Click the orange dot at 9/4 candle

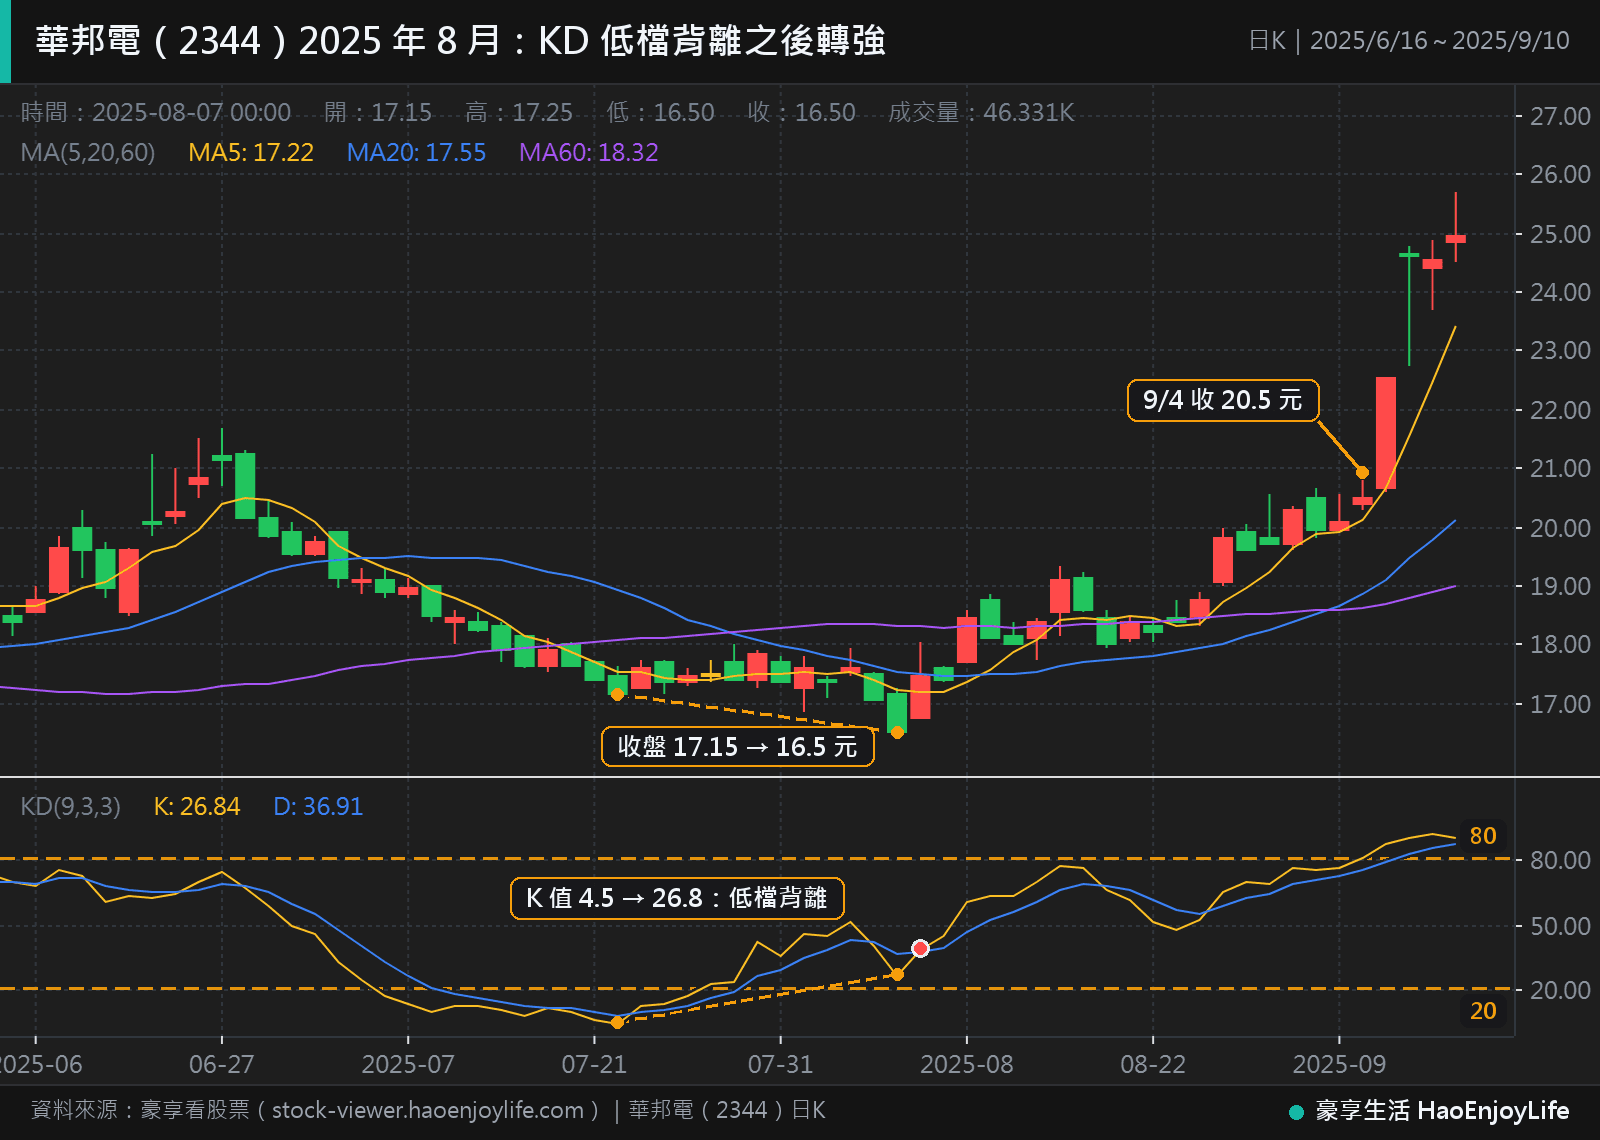1362,472
